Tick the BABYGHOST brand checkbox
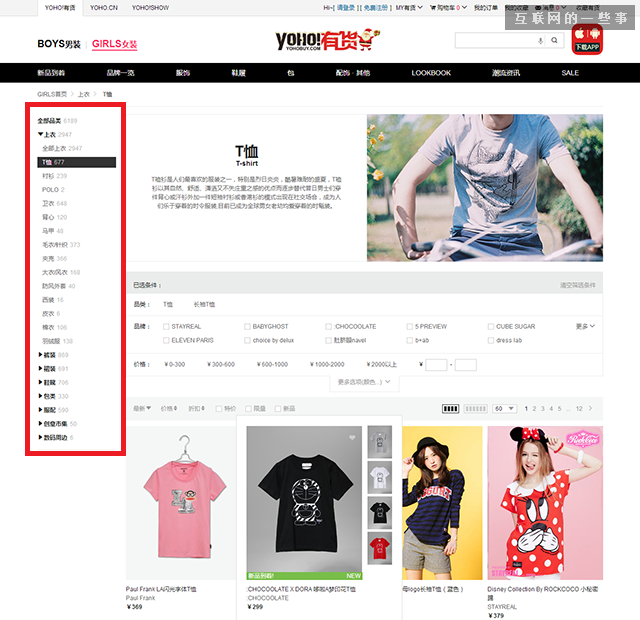Image resolution: width=640 pixels, height=620 pixels. coord(248,326)
